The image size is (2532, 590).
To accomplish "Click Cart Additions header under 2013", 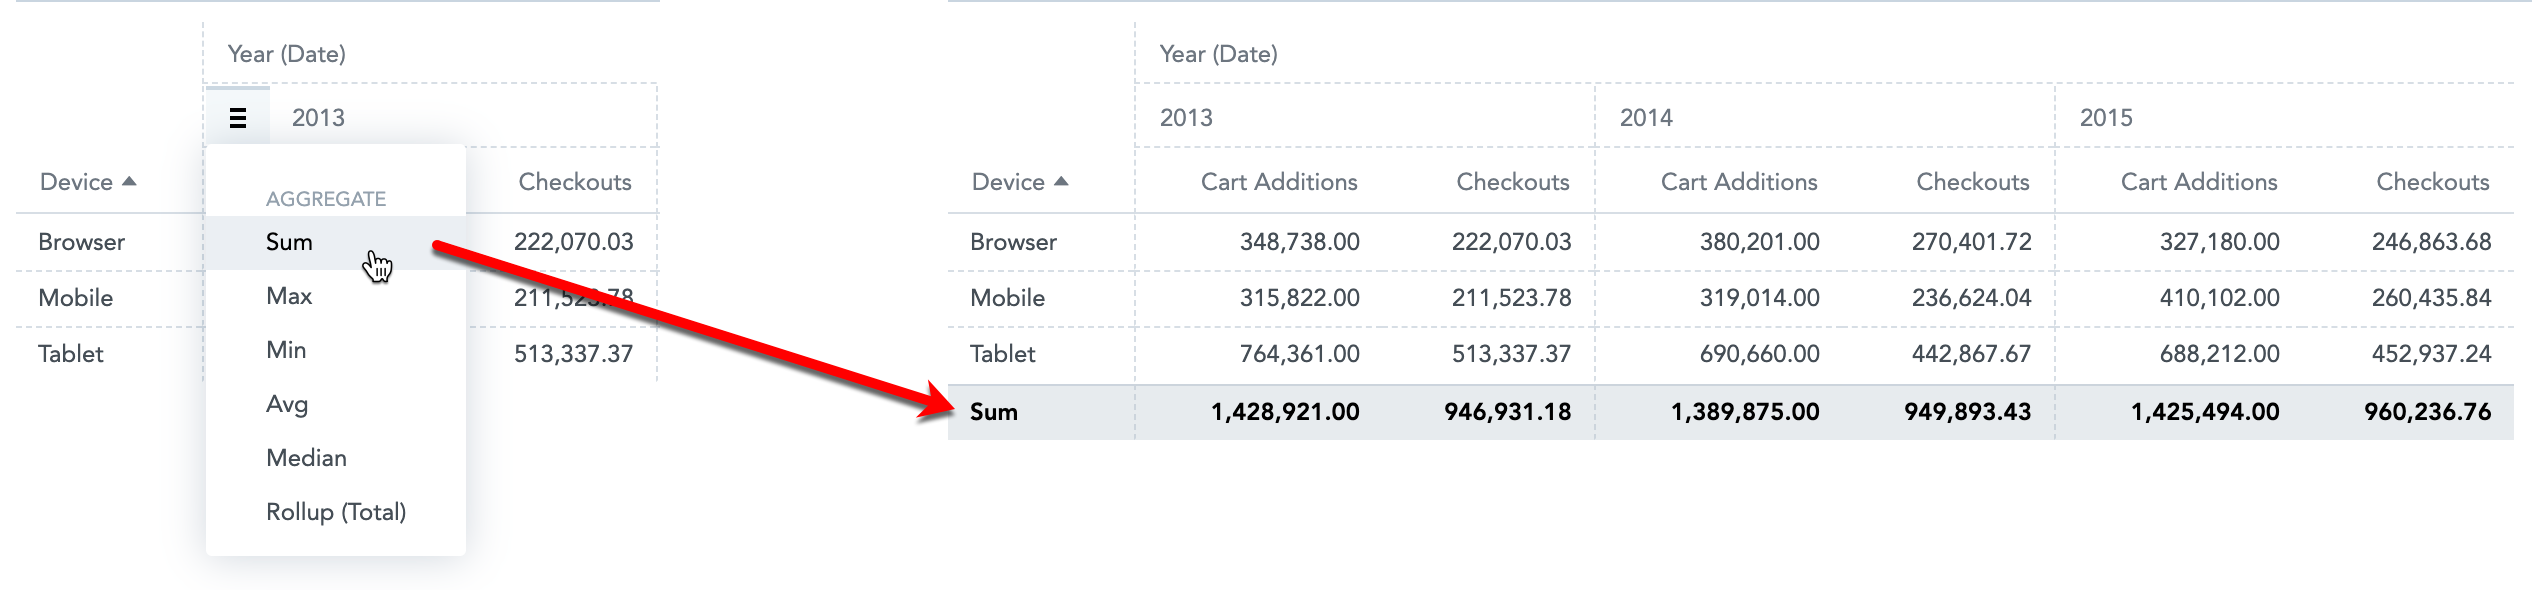I will [x=1279, y=182].
